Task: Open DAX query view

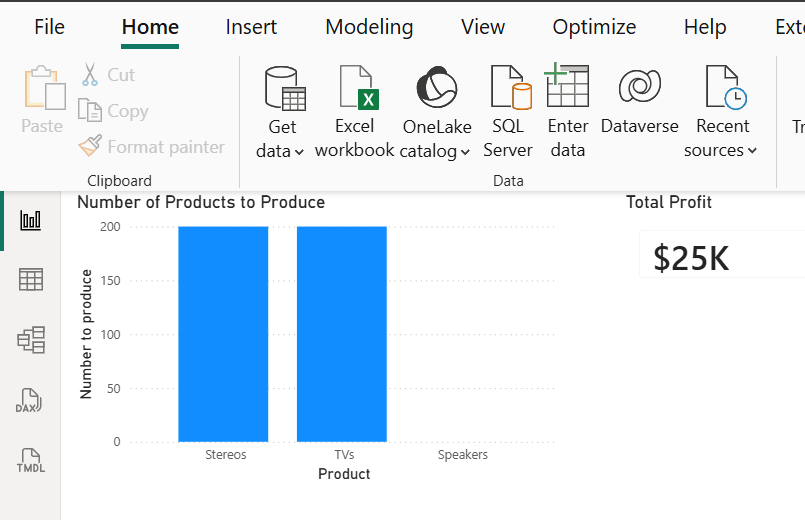Action: (29, 400)
